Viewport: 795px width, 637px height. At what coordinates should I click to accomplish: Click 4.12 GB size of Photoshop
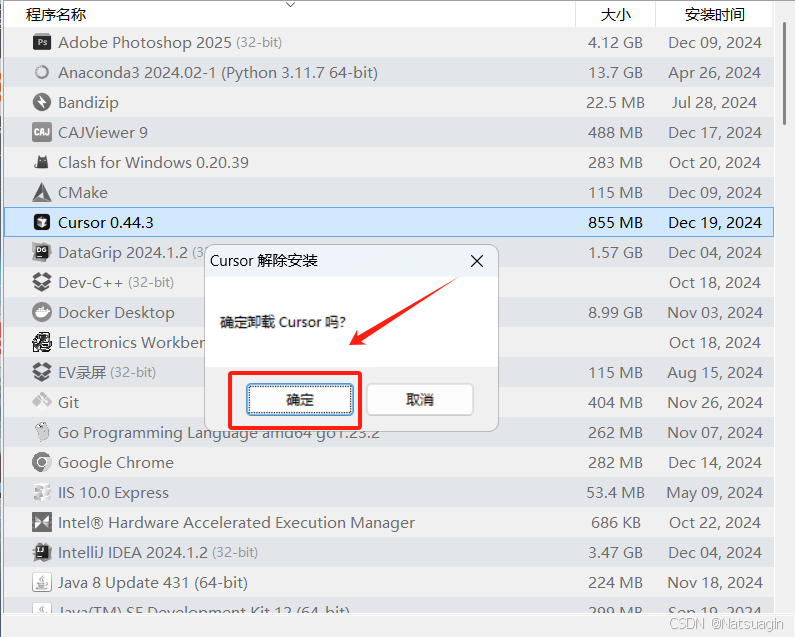[615, 42]
